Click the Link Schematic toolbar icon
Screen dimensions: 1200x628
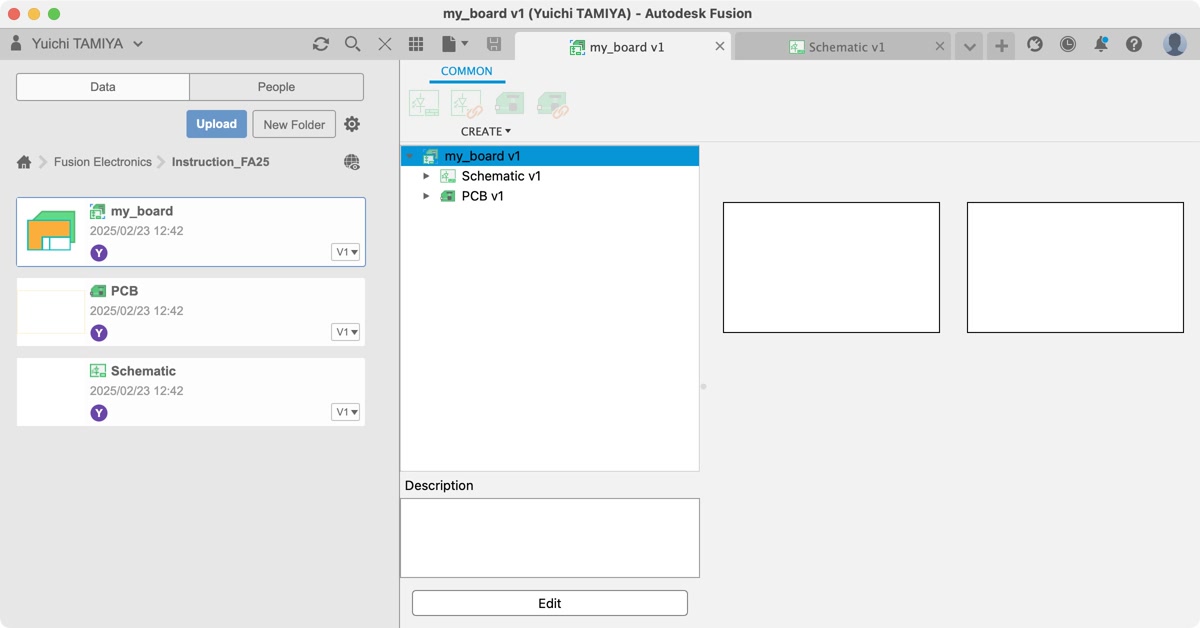467,104
